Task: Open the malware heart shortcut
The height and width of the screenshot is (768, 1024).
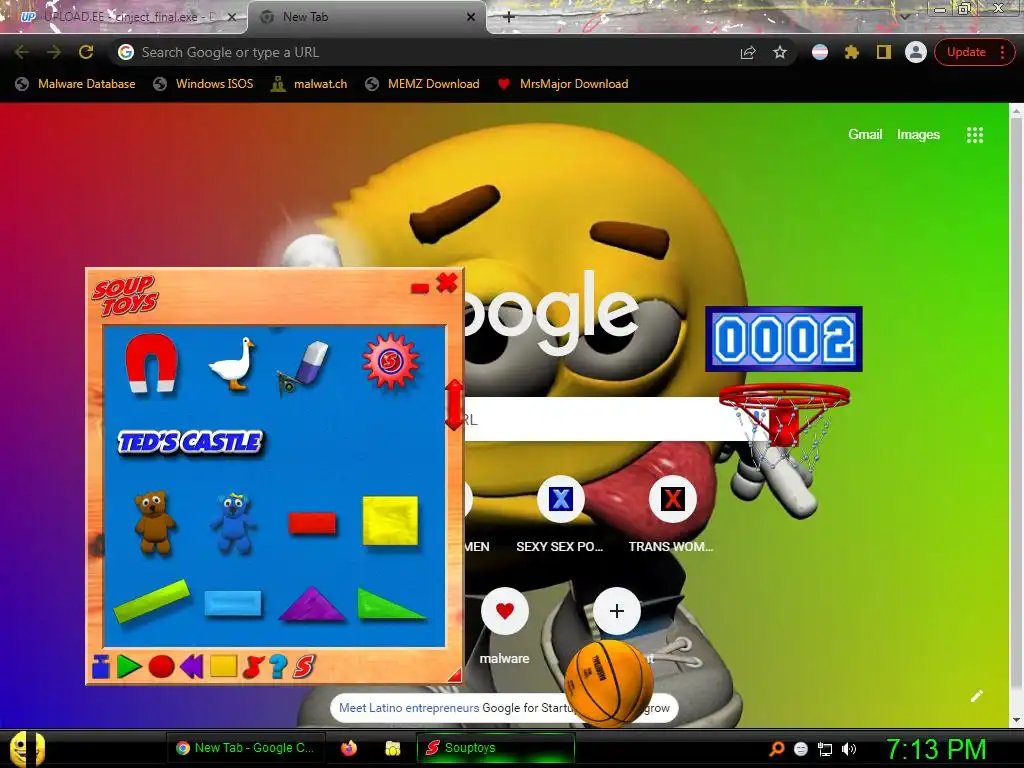Action: 504,627
